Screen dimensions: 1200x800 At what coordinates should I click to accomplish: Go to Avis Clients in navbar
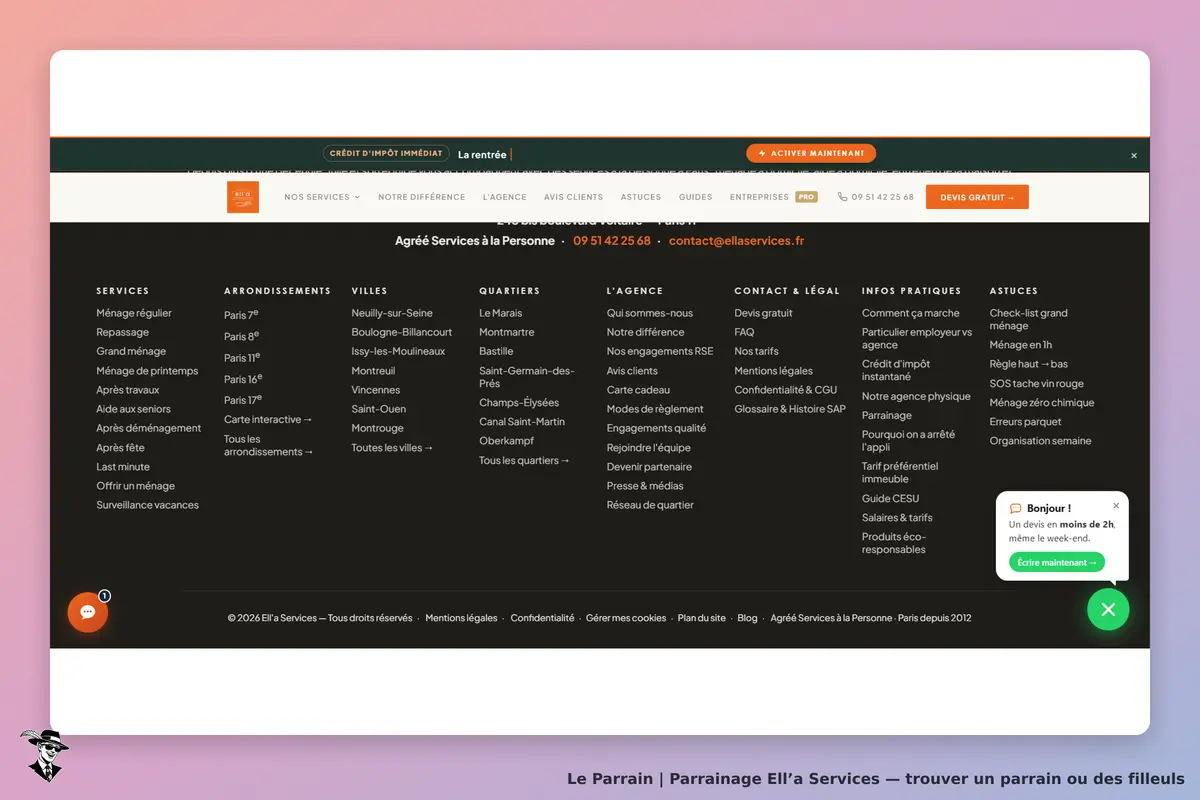click(x=573, y=197)
